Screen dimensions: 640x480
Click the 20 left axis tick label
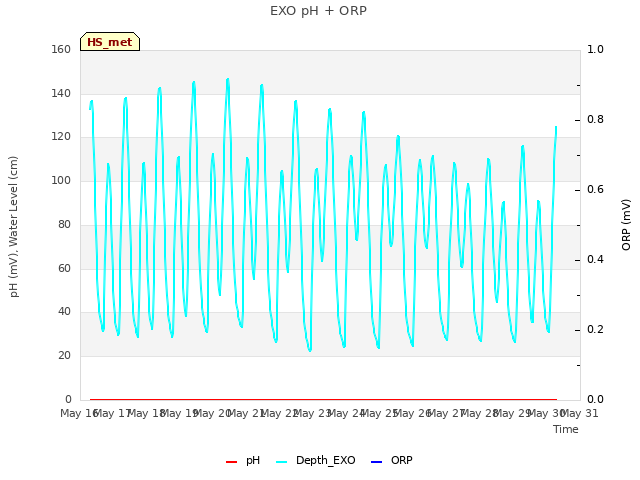(x=64, y=356)
